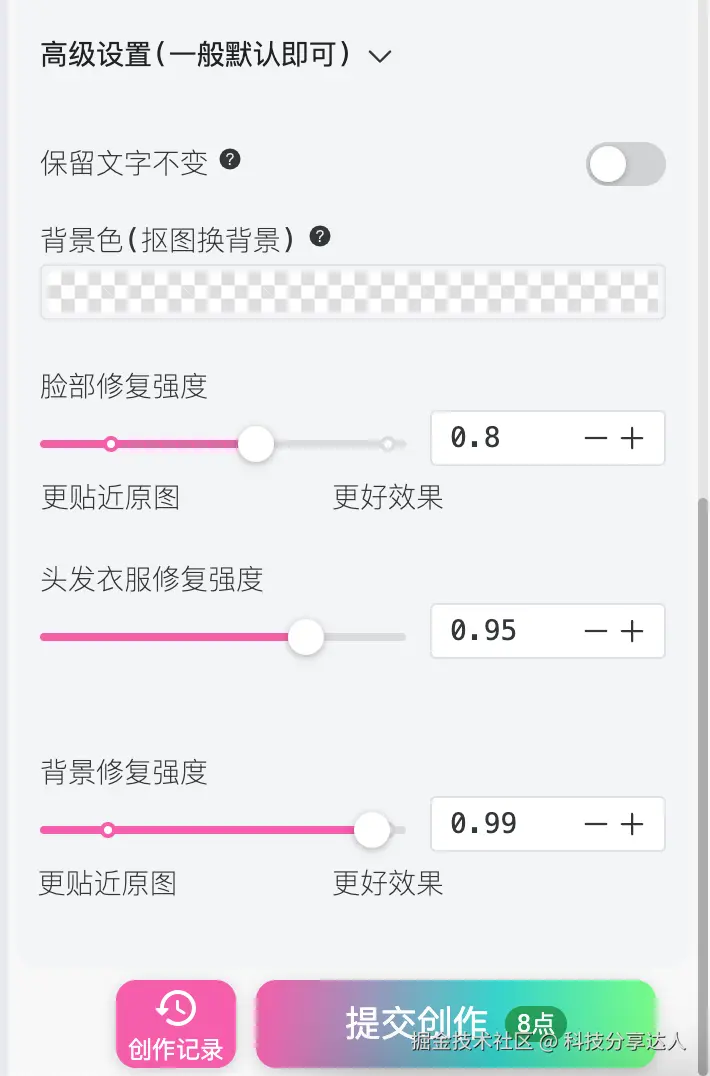Image resolution: width=710 pixels, height=1076 pixels.
Task: Click the clock icon on 创作记录 button
Action: click(176, 1005)
